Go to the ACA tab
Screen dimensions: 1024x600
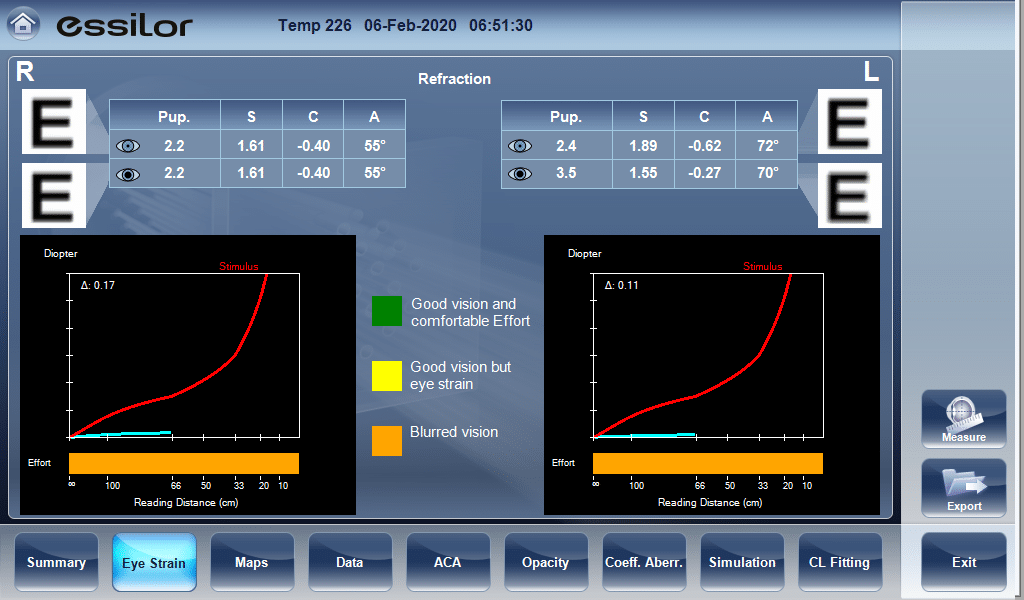(x=448, y=562)
